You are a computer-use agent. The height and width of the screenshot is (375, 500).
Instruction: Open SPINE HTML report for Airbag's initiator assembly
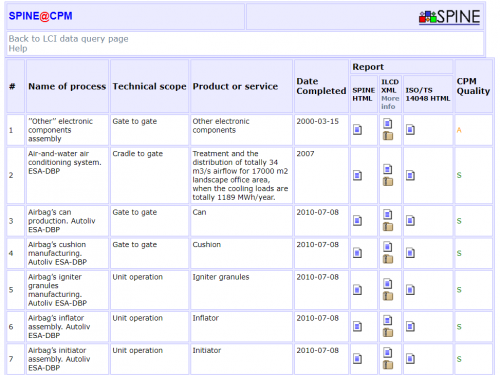pyautogui.click(x=357, y=359)
